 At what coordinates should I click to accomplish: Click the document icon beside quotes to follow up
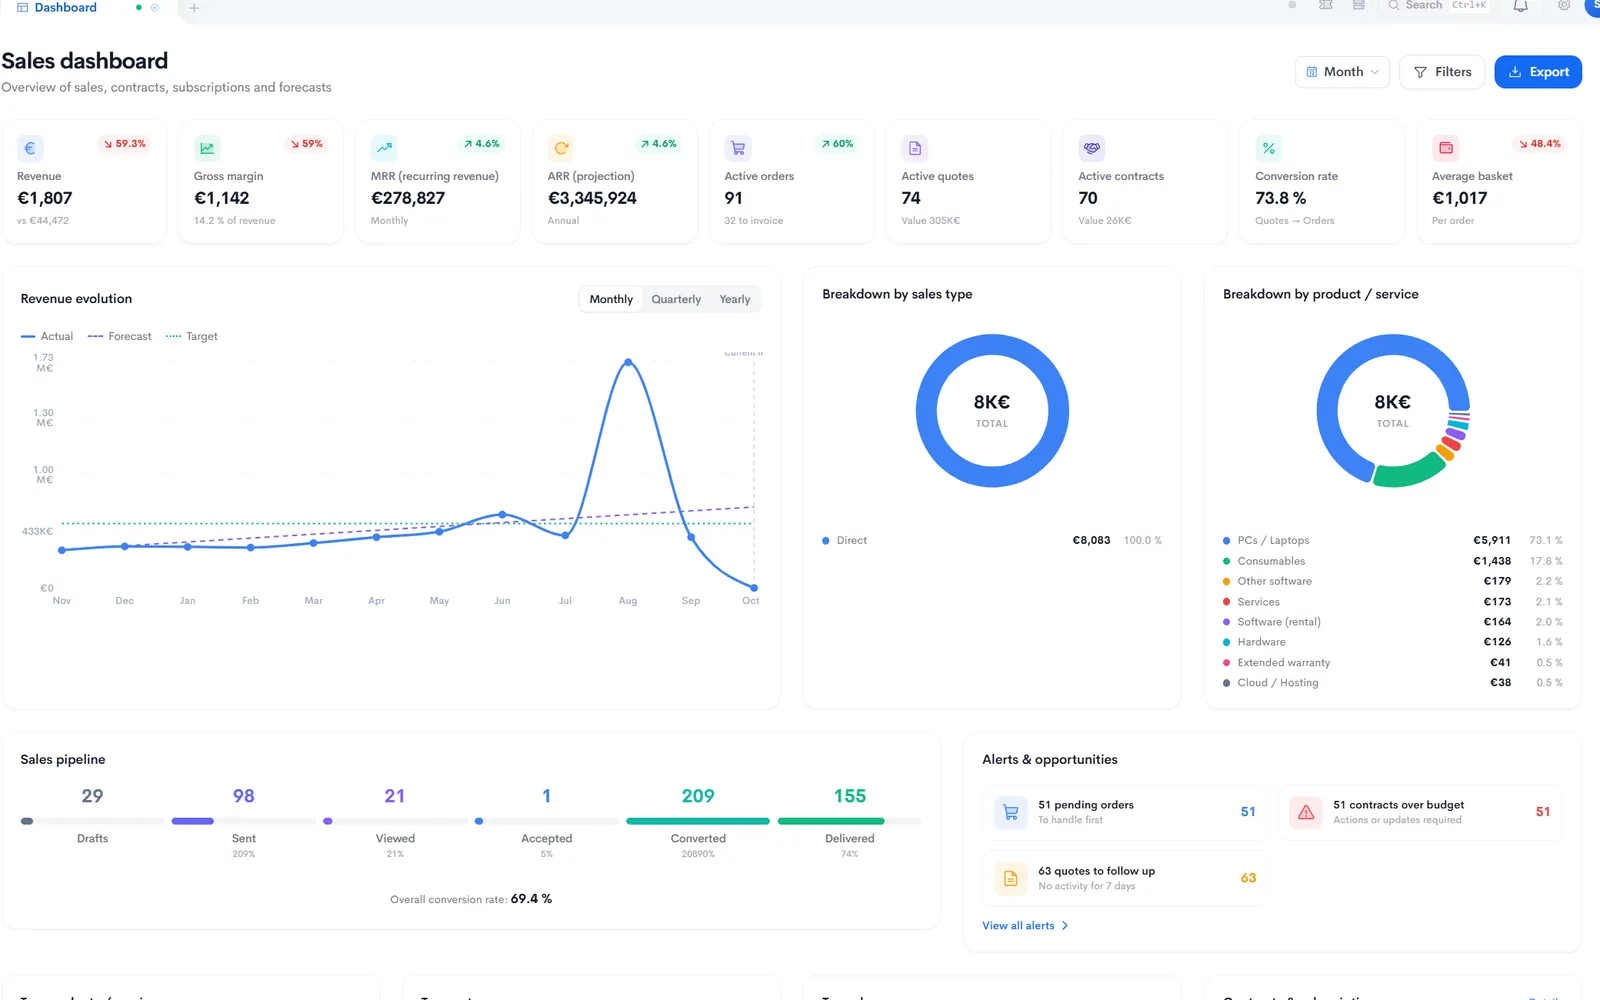point(1010,878)
